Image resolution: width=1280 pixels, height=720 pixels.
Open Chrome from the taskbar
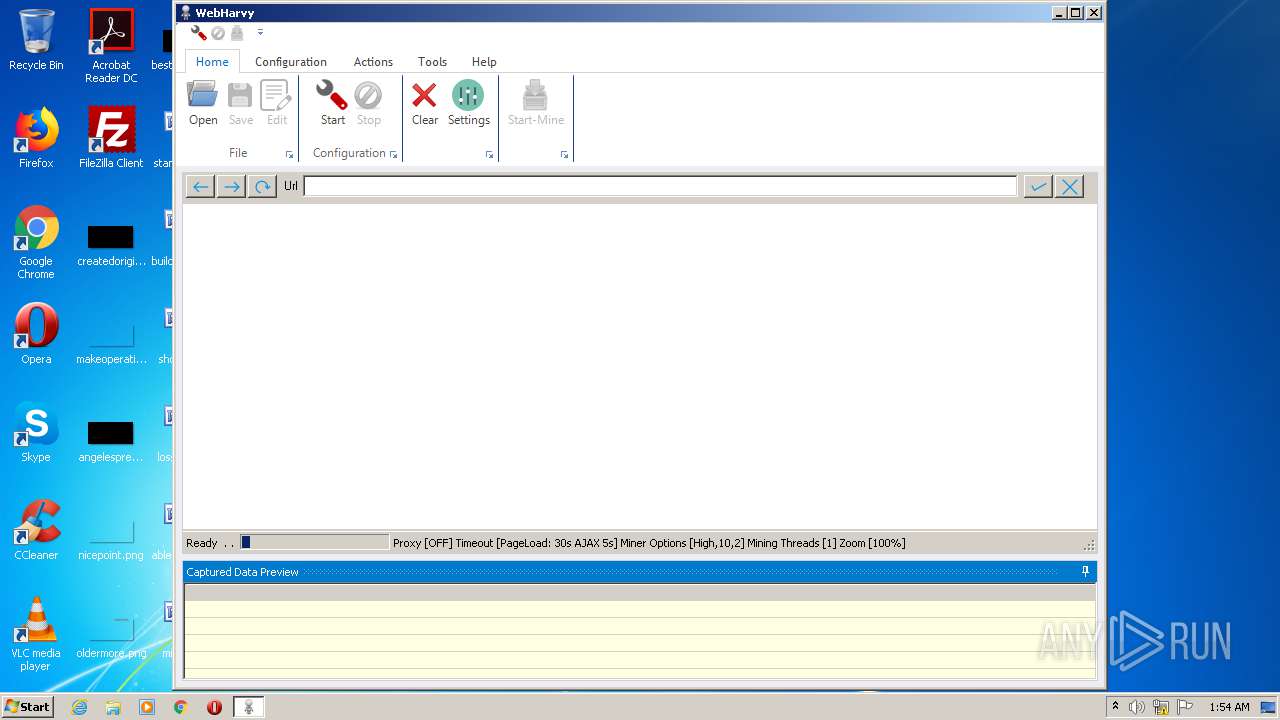[x=180, y=707]
